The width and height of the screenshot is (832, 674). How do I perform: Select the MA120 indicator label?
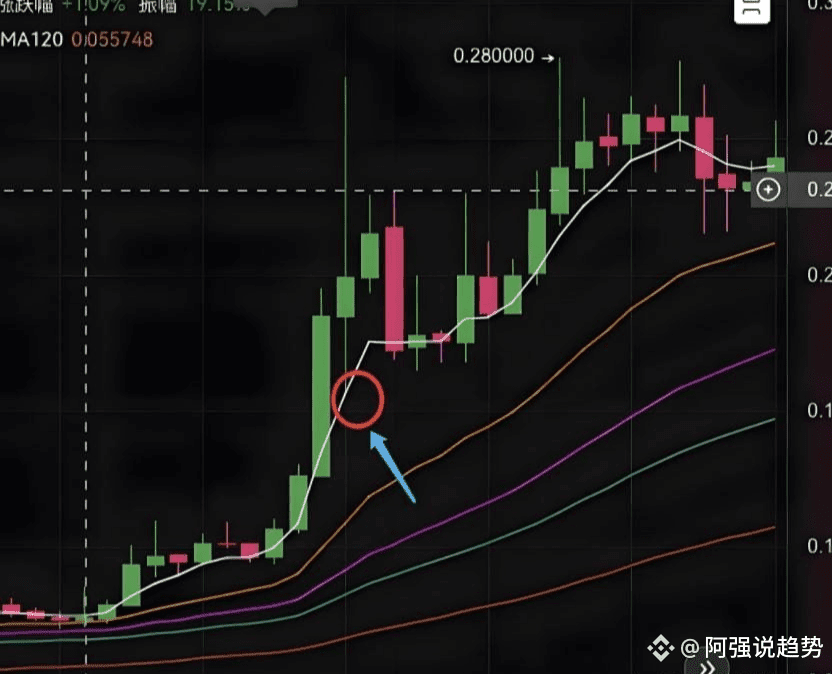click(x=32, y=40)
